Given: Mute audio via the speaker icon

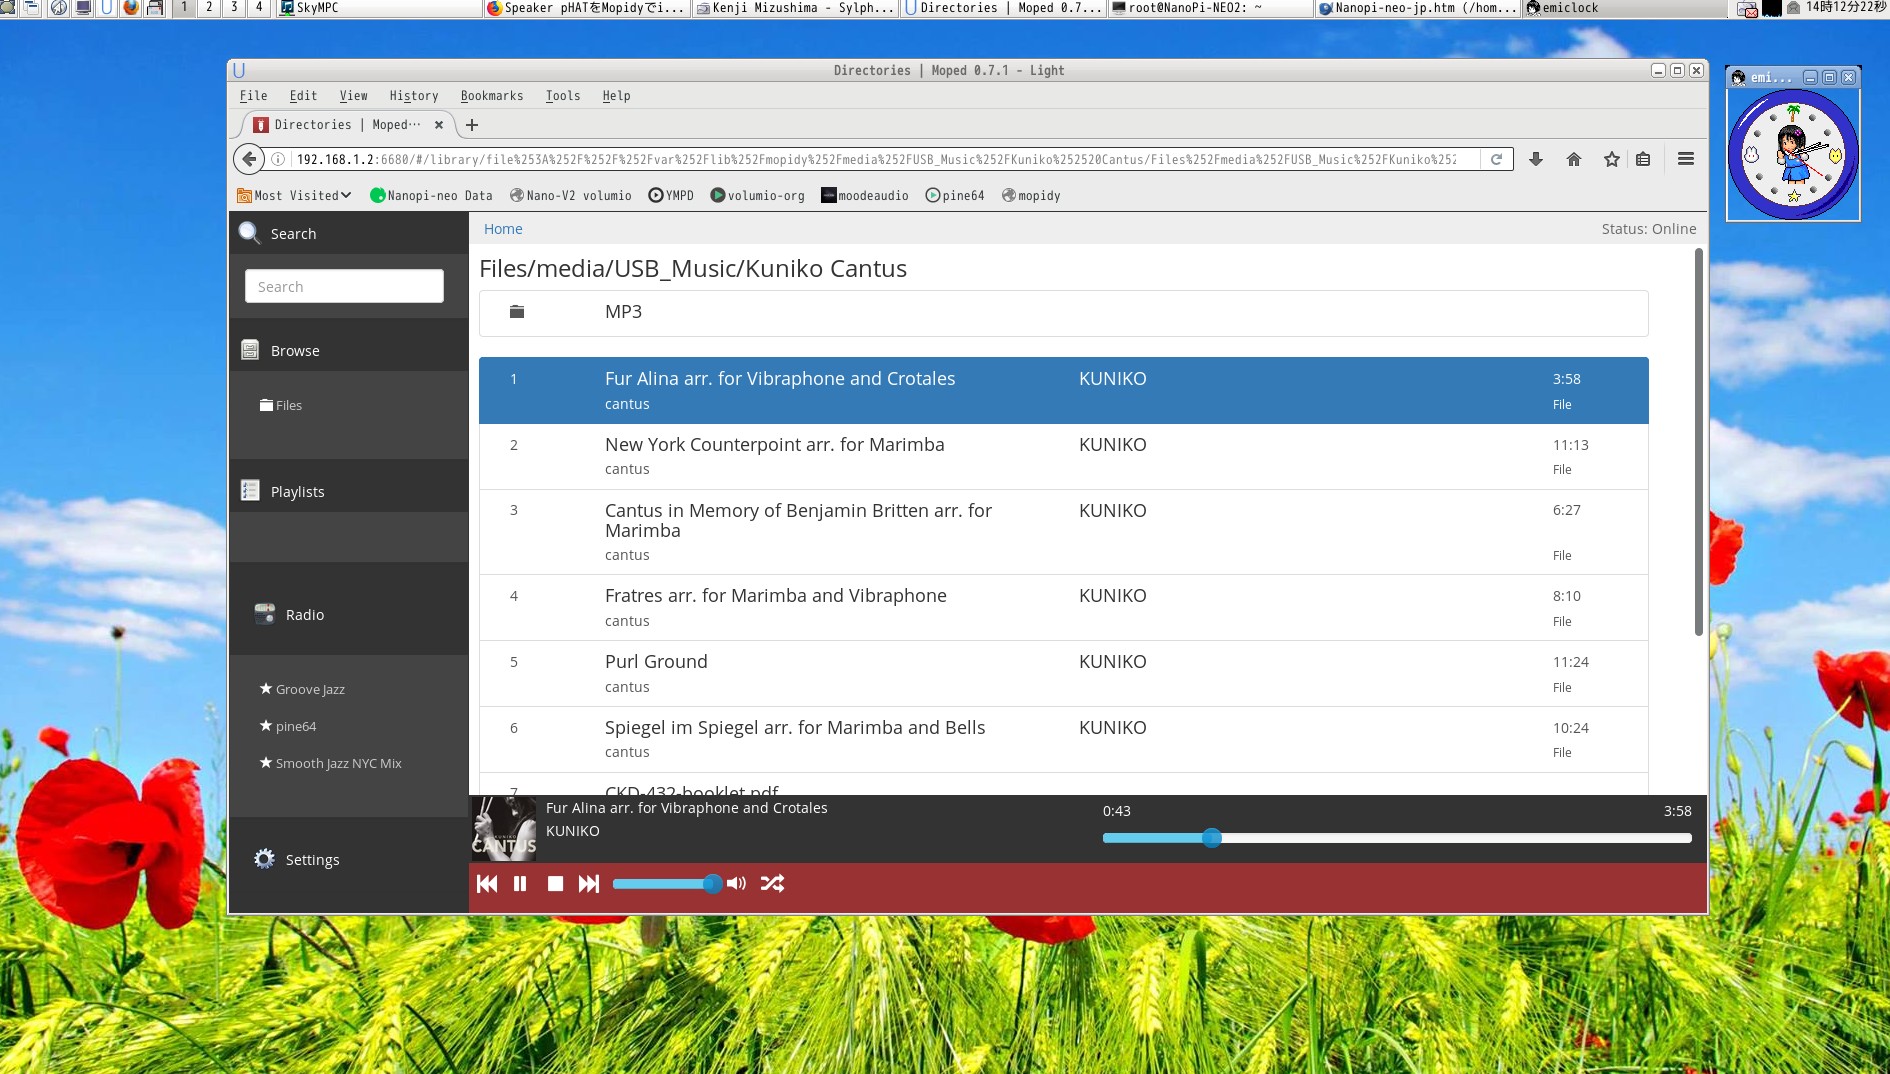Looking at the screenshot, I should [737, 884].
